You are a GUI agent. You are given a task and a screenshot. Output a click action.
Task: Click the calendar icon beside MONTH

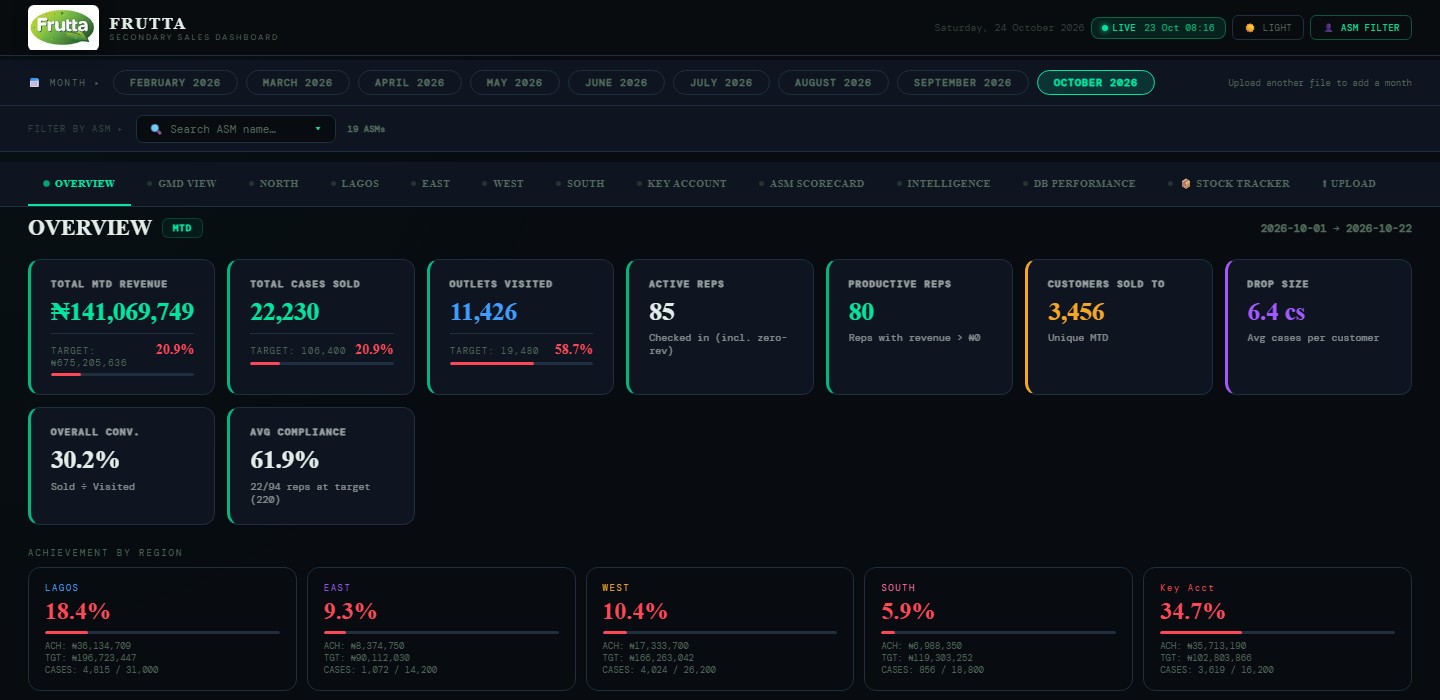tap(35, 83)
